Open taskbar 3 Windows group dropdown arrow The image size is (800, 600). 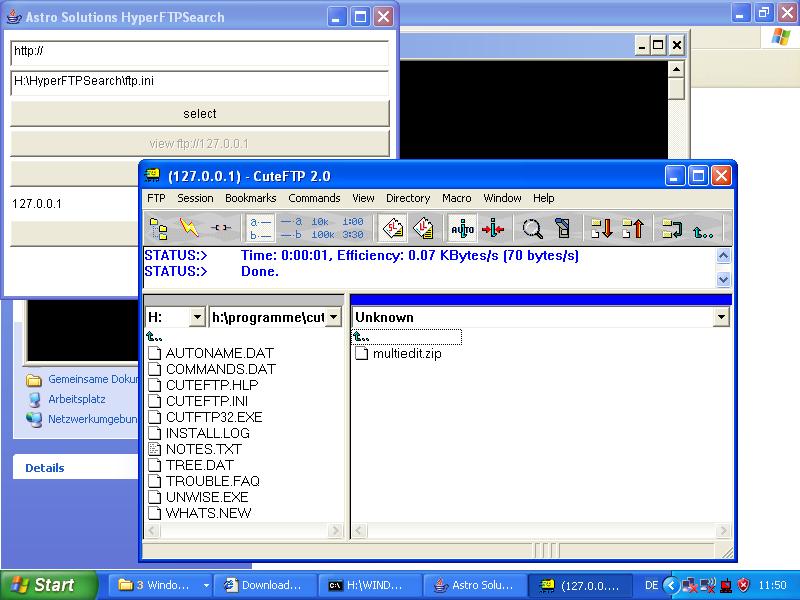coord(206,585)
